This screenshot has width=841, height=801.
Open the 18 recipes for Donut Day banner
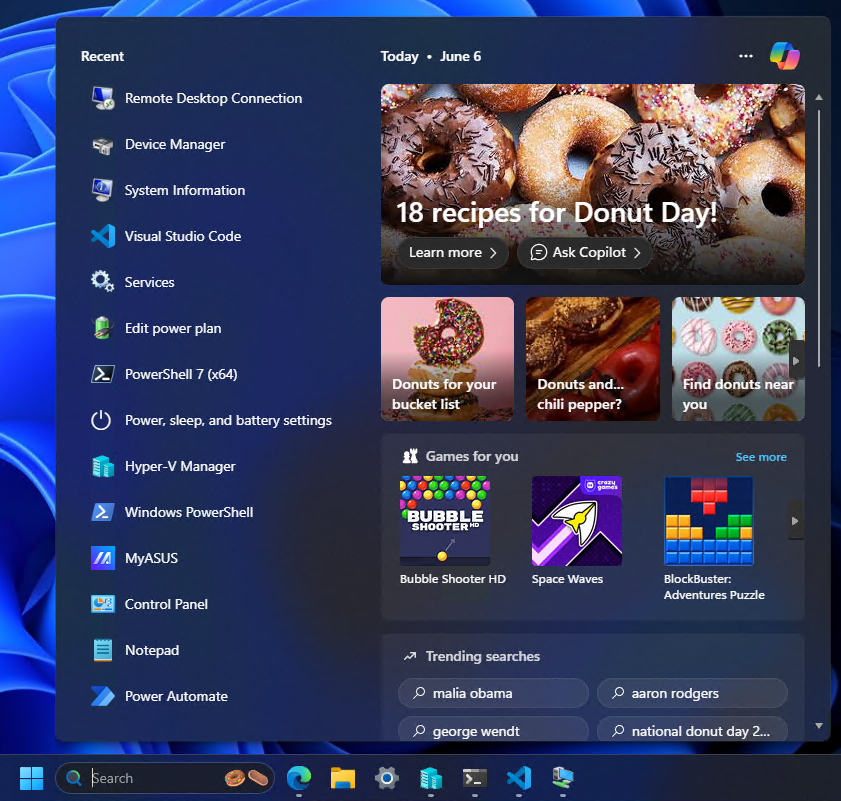pos(593,184)
